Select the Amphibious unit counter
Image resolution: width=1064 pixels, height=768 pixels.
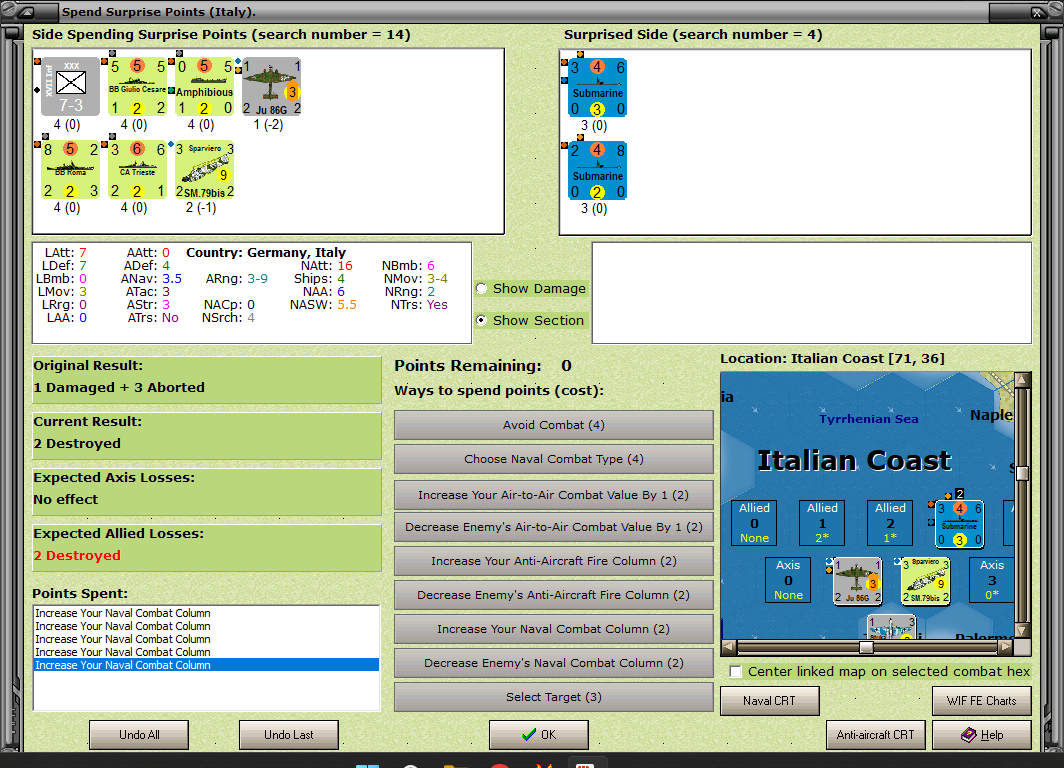pyautogui.click(x=204, y=87)
